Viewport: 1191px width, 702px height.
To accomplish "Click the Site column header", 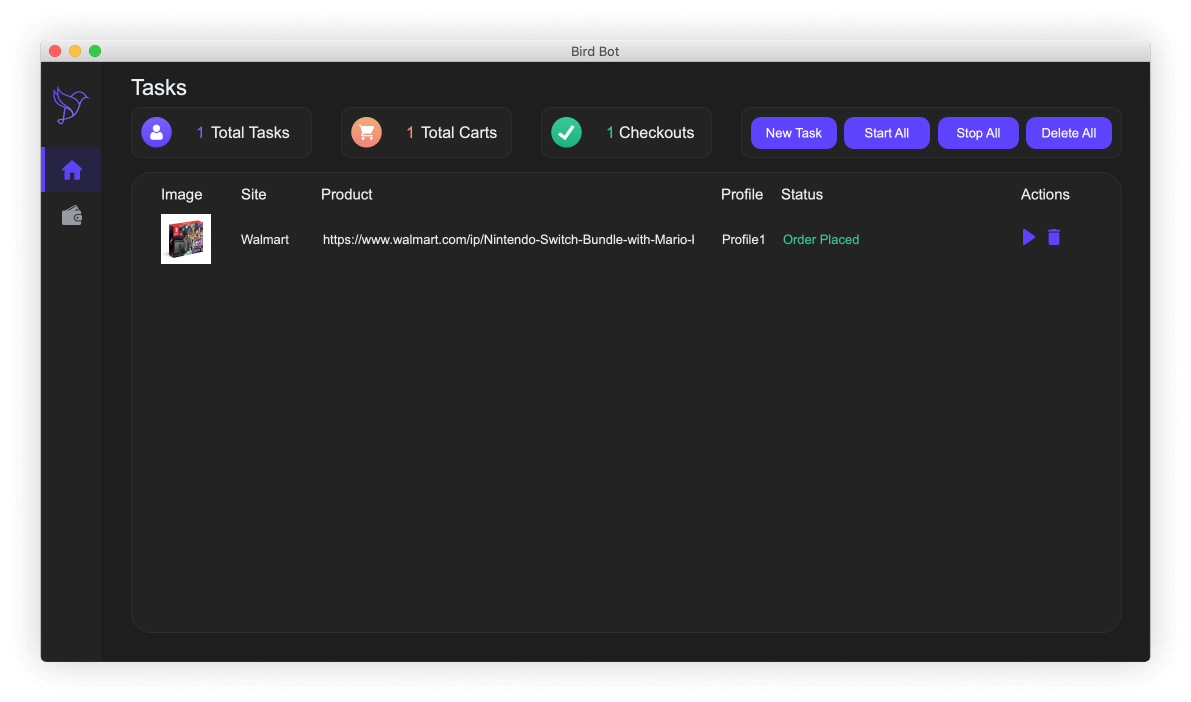I will [254, 194].
